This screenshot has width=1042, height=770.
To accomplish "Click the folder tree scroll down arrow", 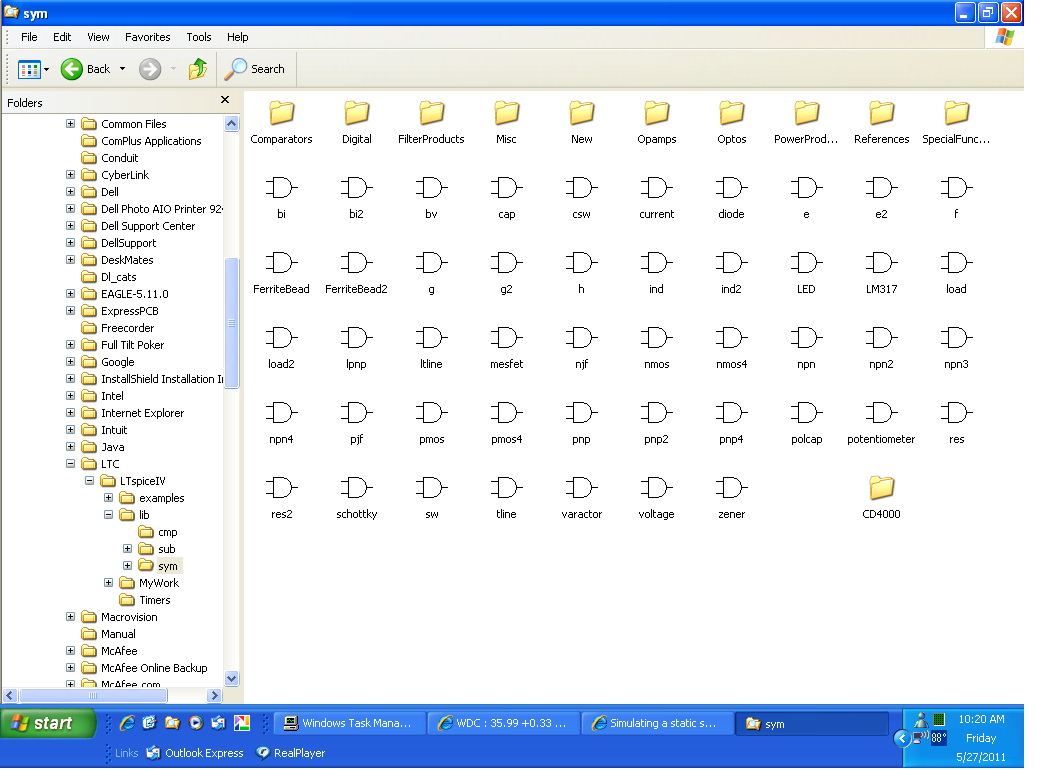I will [232, 678].
